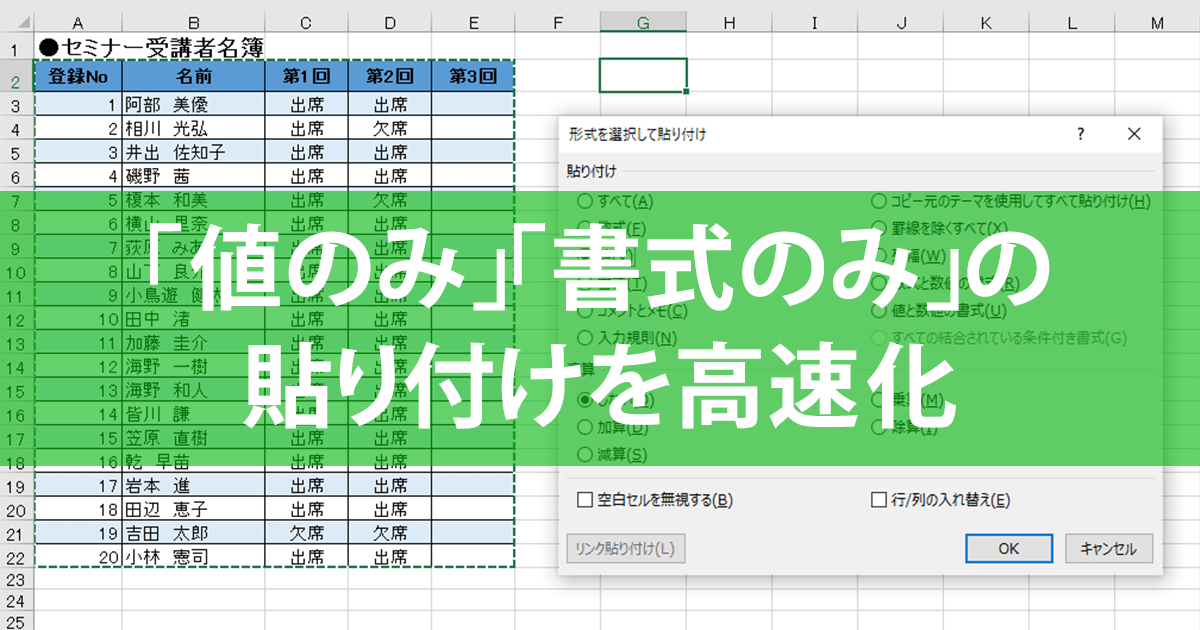This screenshot has width=1200, height=630.
Task: Select column E header
Action: tap(473, 22)
